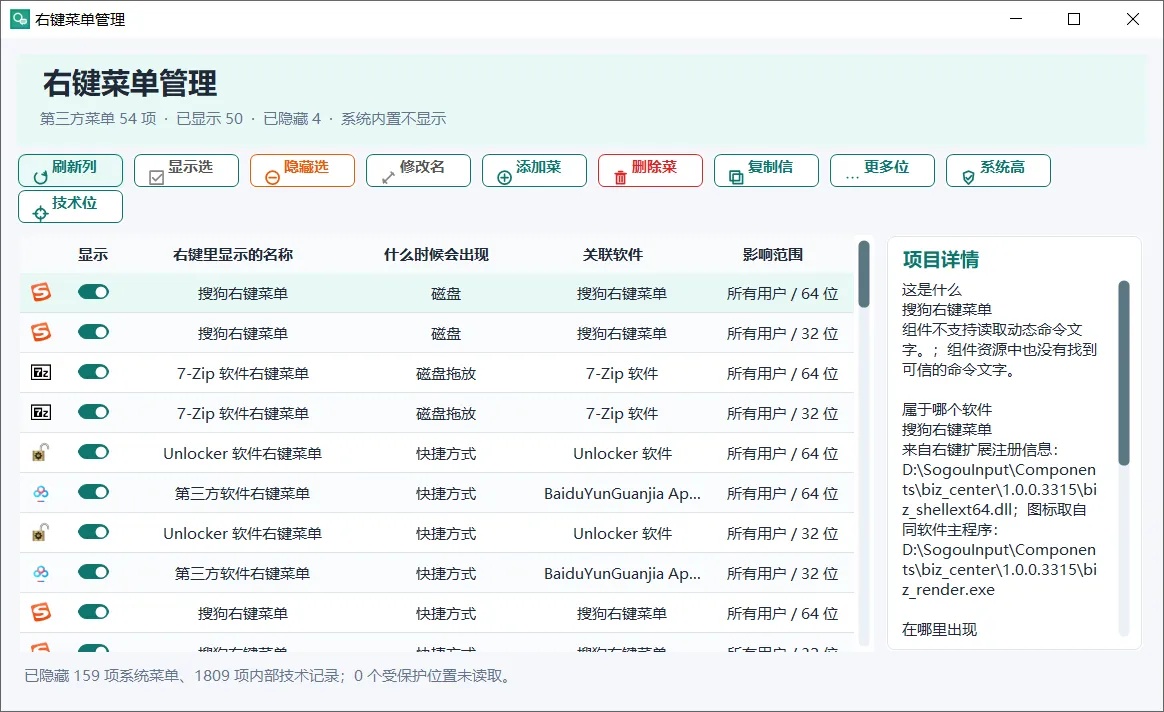Click the Unlocker padlock icon in 32 位 row
The height and width of the screenshot is (712, 1164).
point(41,532)
